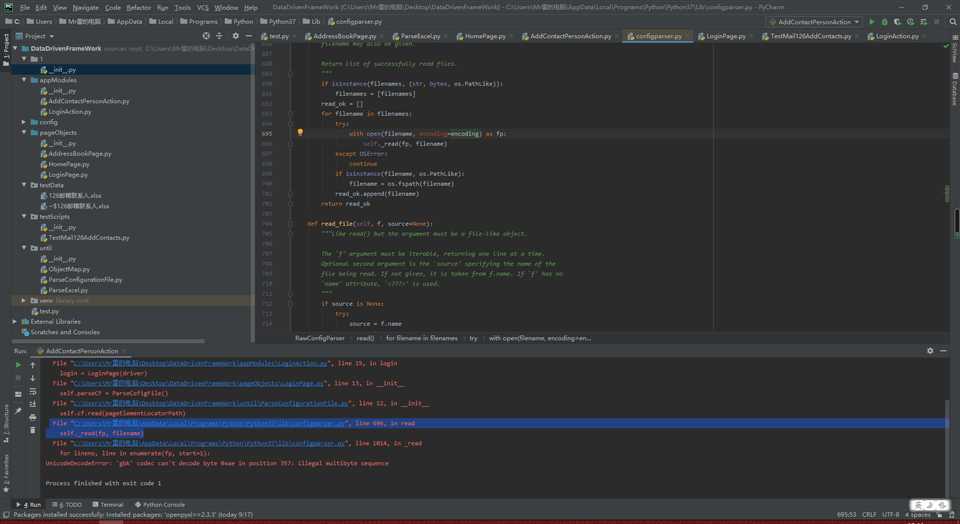The image size is (960, 524).
Task: Hide the Project panel with minus icon
Action: pyautogui.click(x=249, y=36)
